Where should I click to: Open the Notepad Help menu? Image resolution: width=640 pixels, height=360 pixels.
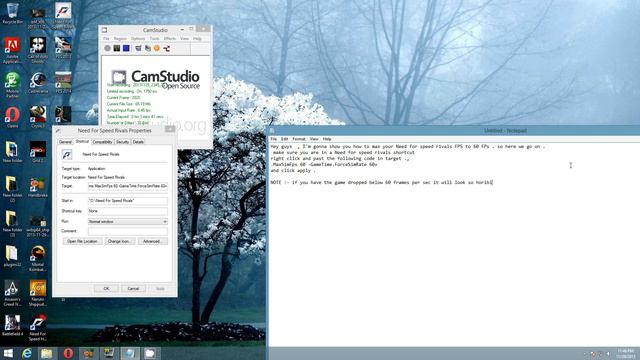coord(327,139)
